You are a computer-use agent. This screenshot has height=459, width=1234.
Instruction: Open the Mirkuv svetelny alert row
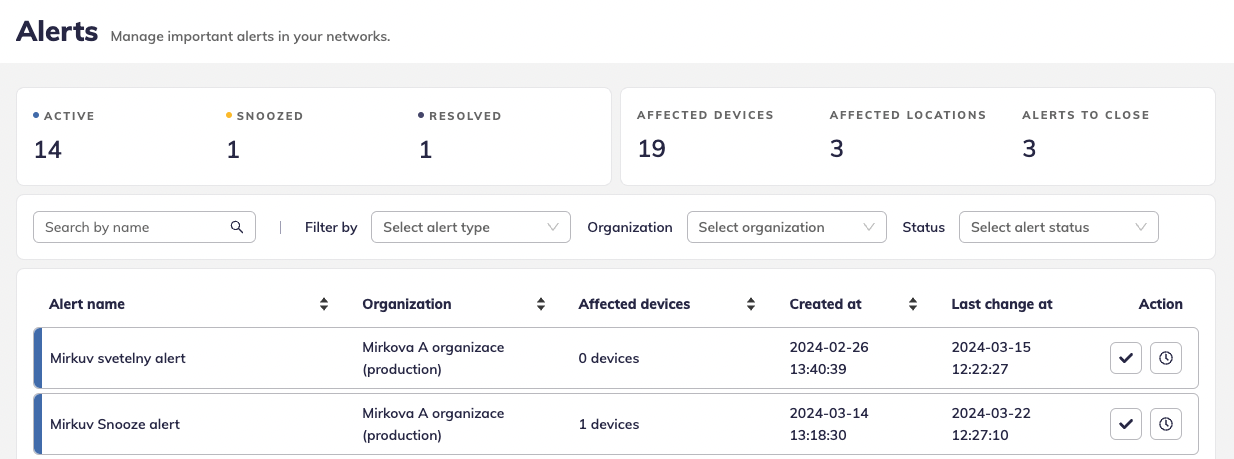[118, 358]
